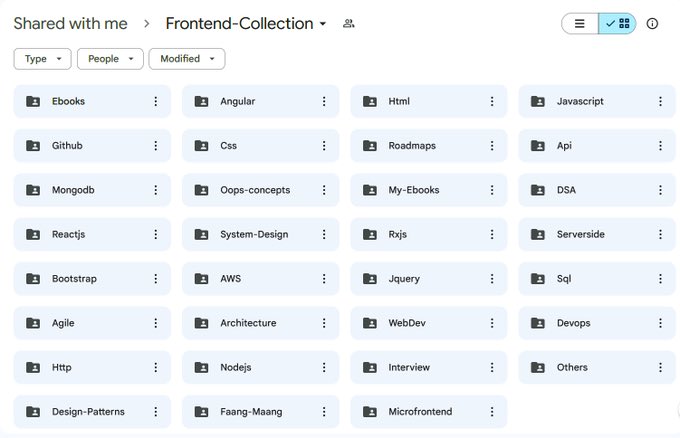Open more actions for Github folder
This screenshot has width=680, height=438.
(156, 146)
